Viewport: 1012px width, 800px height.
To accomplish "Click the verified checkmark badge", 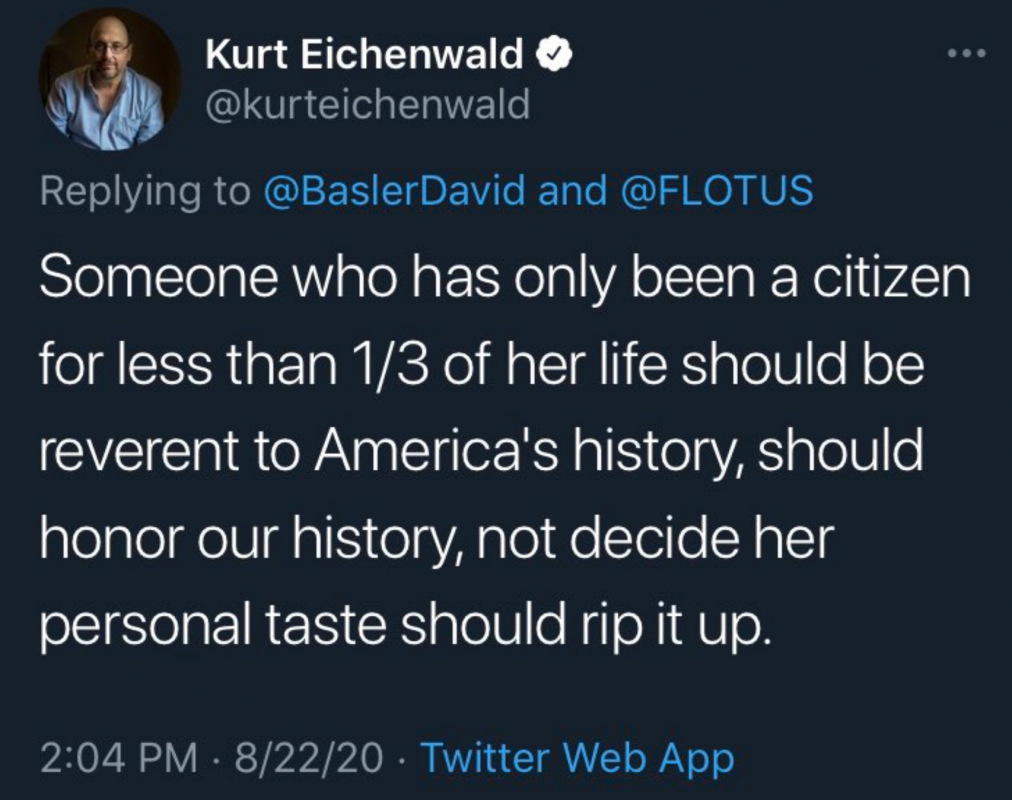I will [x=554, y=54].
